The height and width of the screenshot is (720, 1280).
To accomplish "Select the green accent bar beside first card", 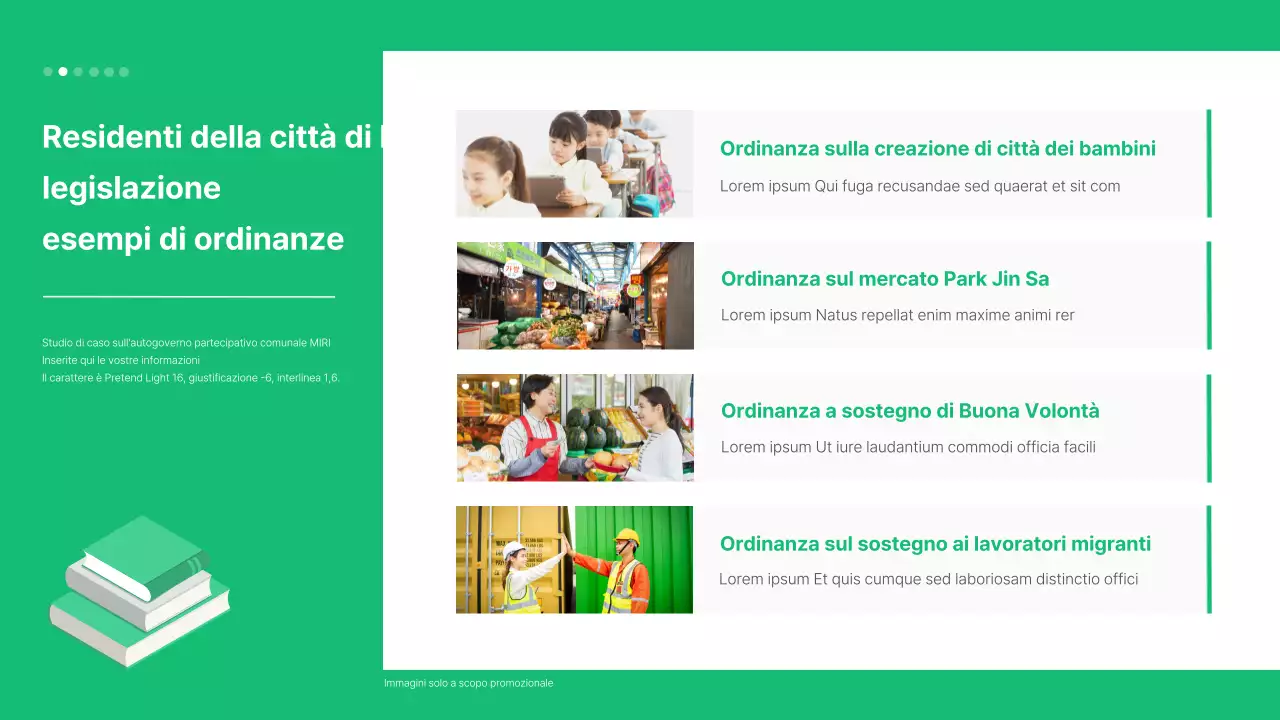I will (x=1209, y=163).
